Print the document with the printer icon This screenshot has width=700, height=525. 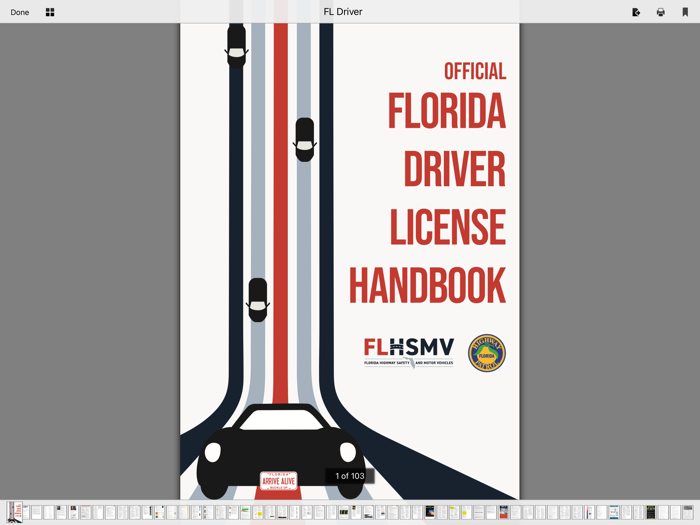[661, 12]
